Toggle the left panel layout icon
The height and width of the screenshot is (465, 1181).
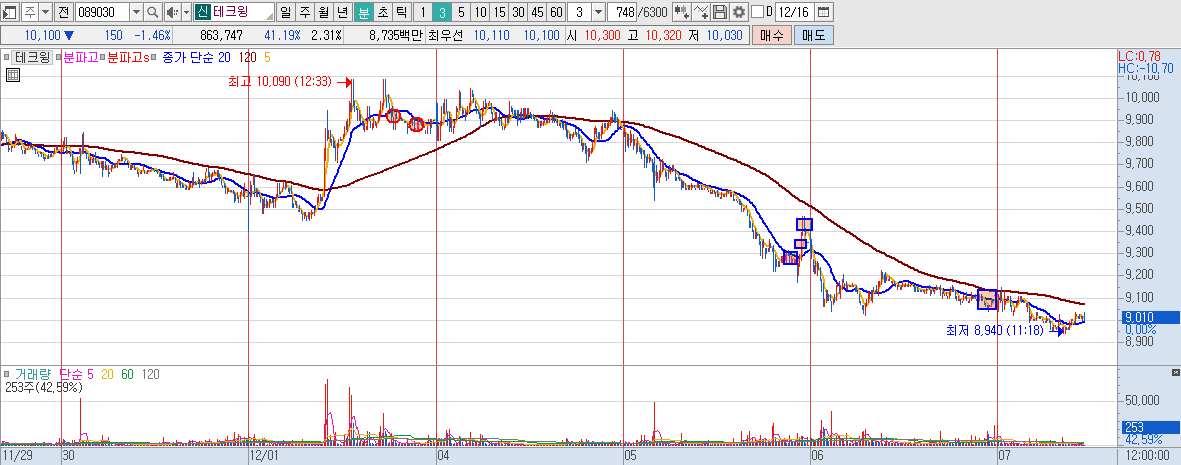click(10, 12)
